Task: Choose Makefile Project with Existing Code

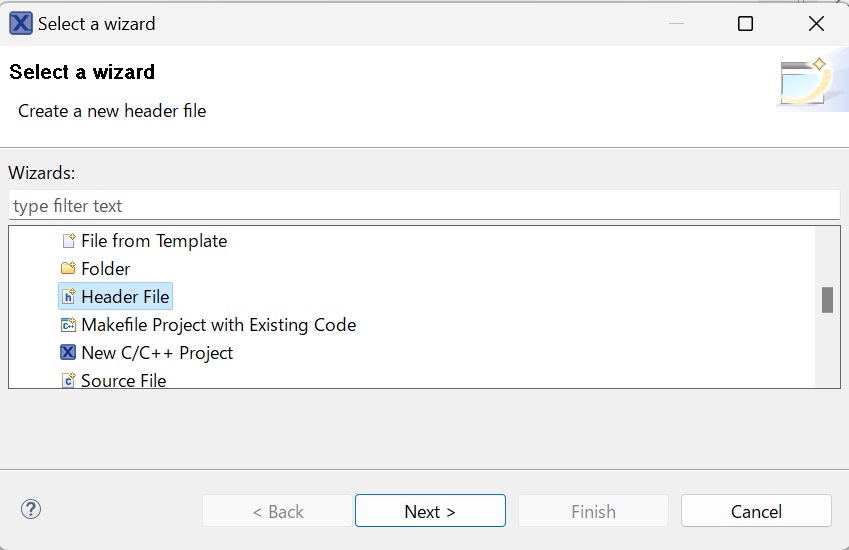Action: [x=218, y=325]
